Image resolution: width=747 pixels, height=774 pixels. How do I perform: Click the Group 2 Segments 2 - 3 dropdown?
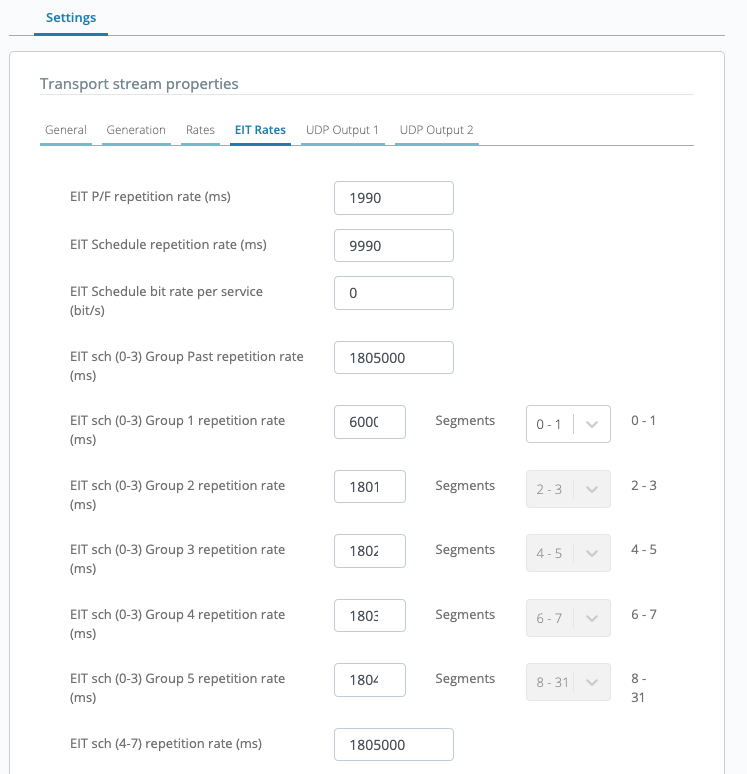coord(568,489)
